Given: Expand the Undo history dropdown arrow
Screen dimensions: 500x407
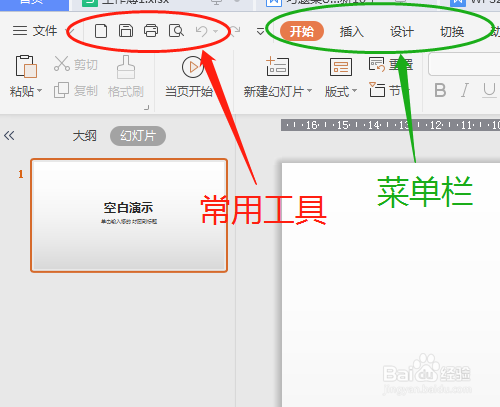Looking at the screenshot, I should point(216,32).
